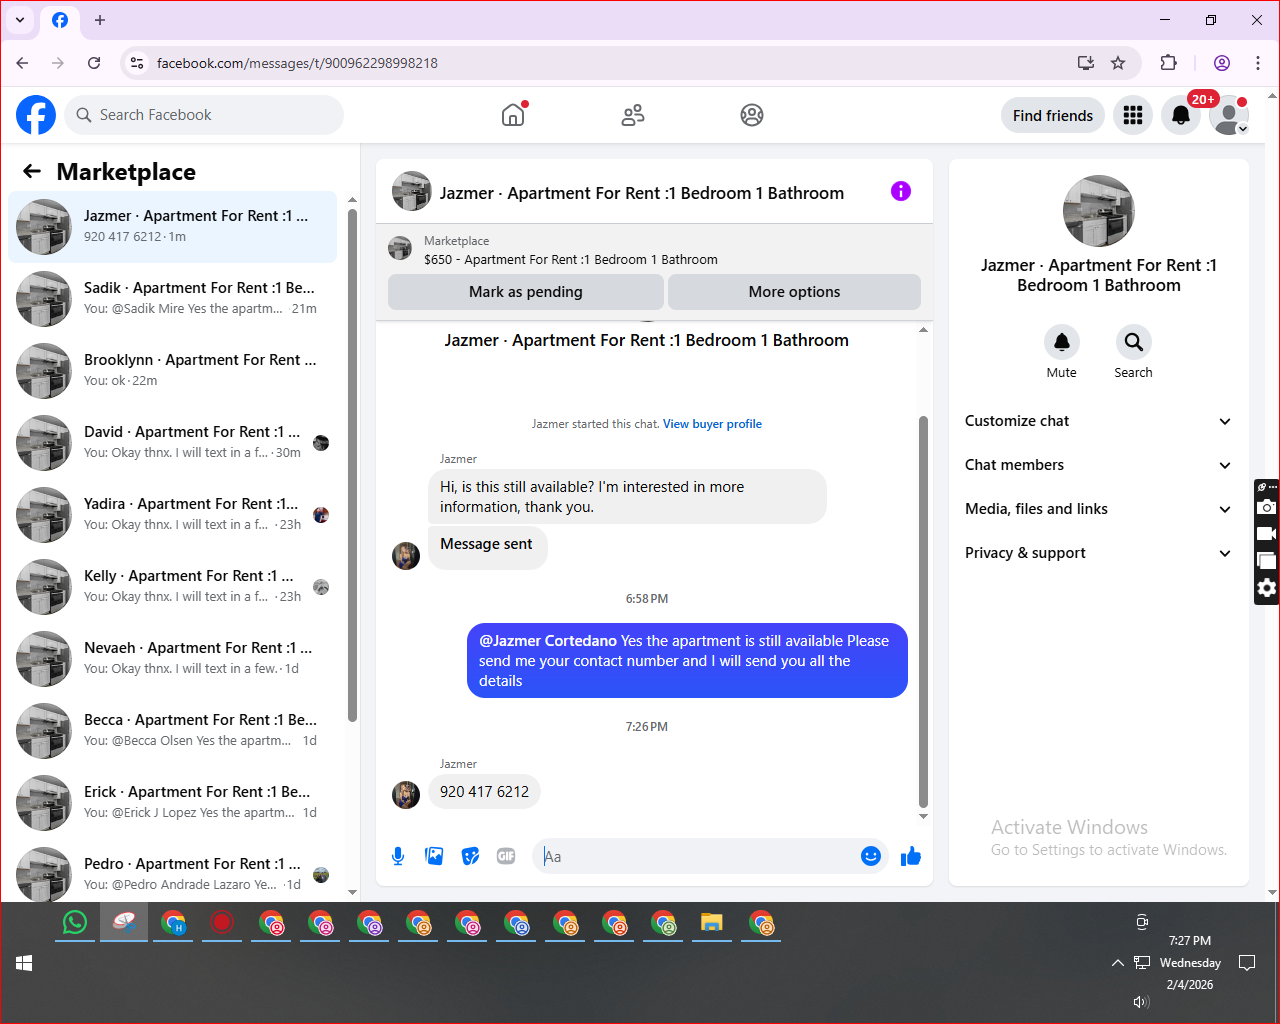
Task: View site information icon in address bar
Action: [137, 63]
